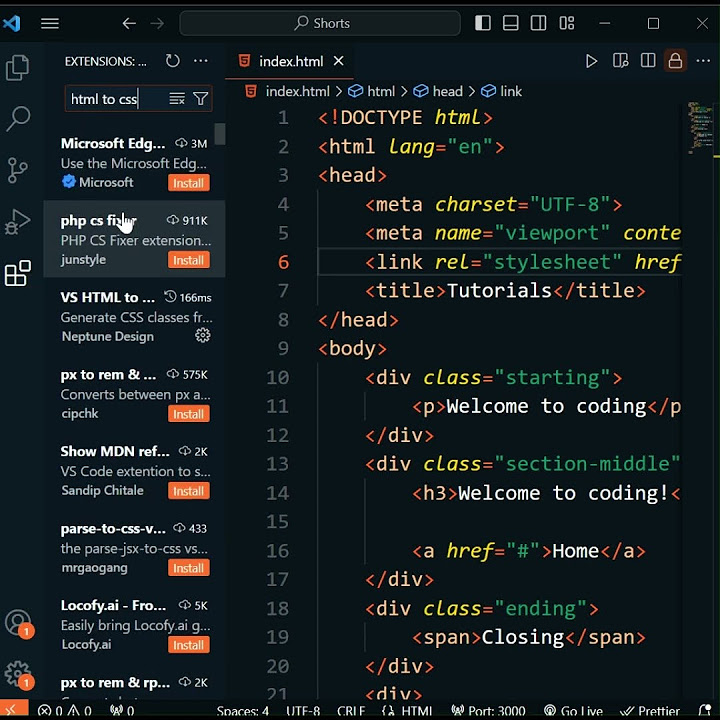Click the extensions list scrollbar
720x720 pixels.
click(x=220, y=134)
